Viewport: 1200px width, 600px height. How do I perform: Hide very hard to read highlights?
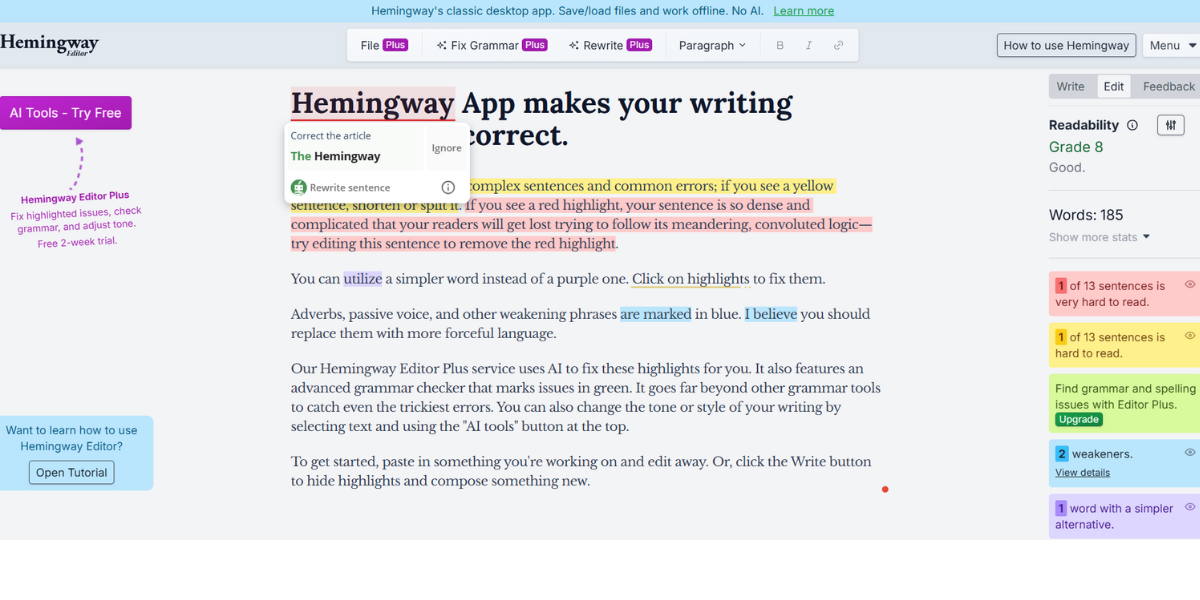[x=1189, y=285]
